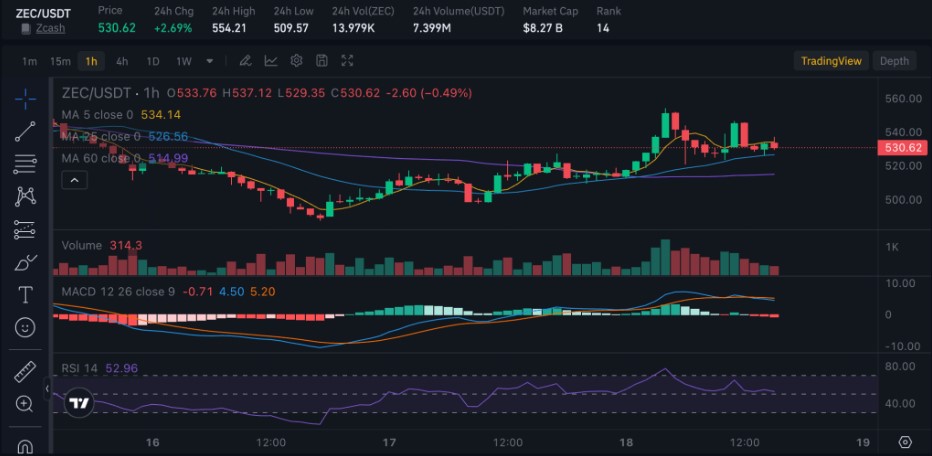Select the MACD 12 26 indicator legend
932x456 pixels.
(118, 292)
